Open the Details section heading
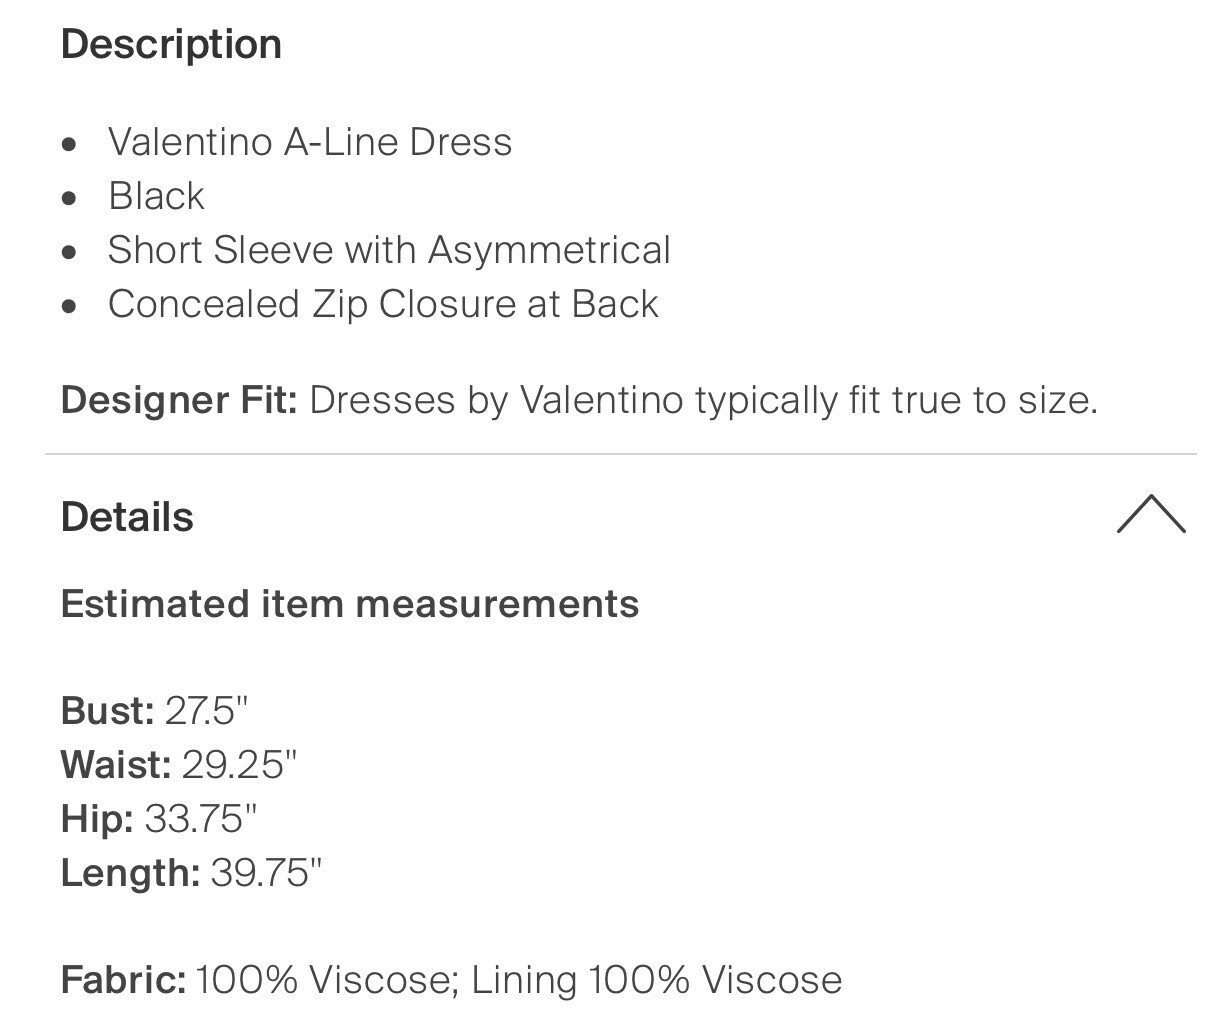 [126, 517]
